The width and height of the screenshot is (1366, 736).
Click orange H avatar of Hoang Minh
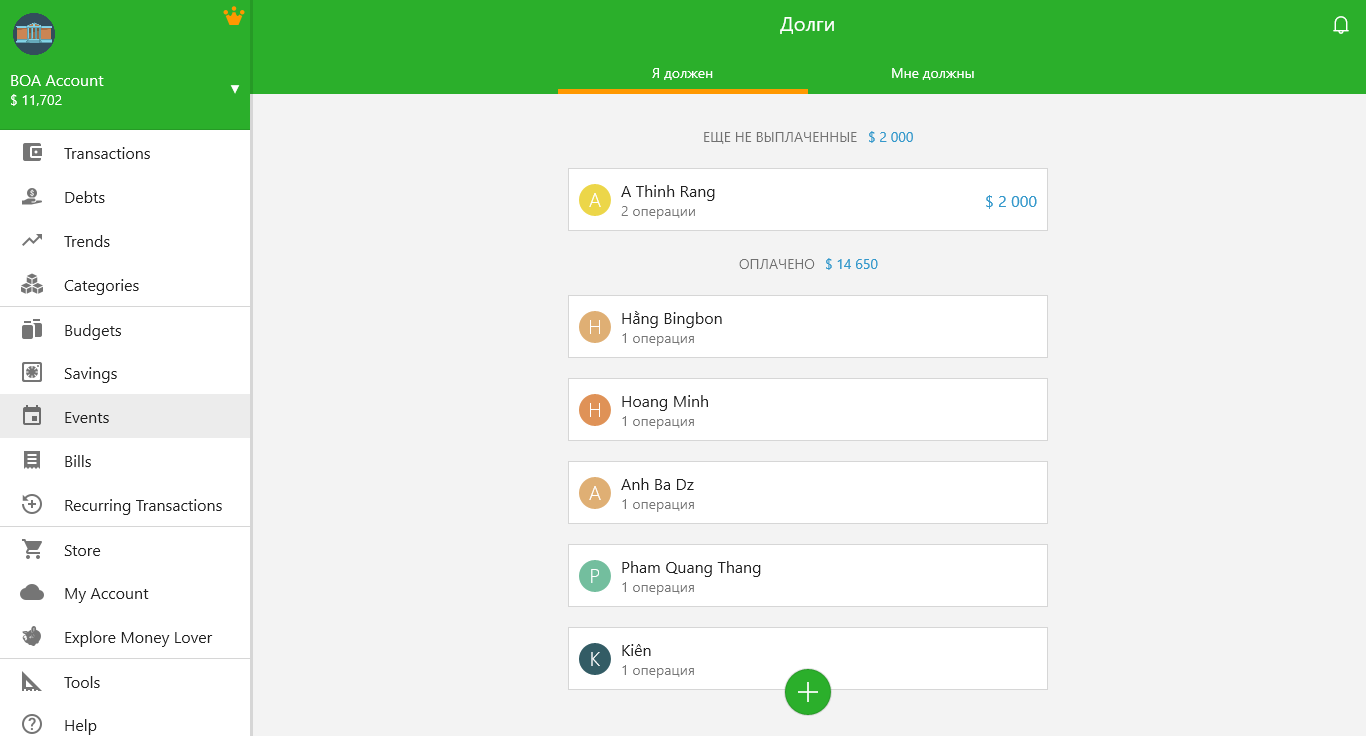[x=595, y=410]
